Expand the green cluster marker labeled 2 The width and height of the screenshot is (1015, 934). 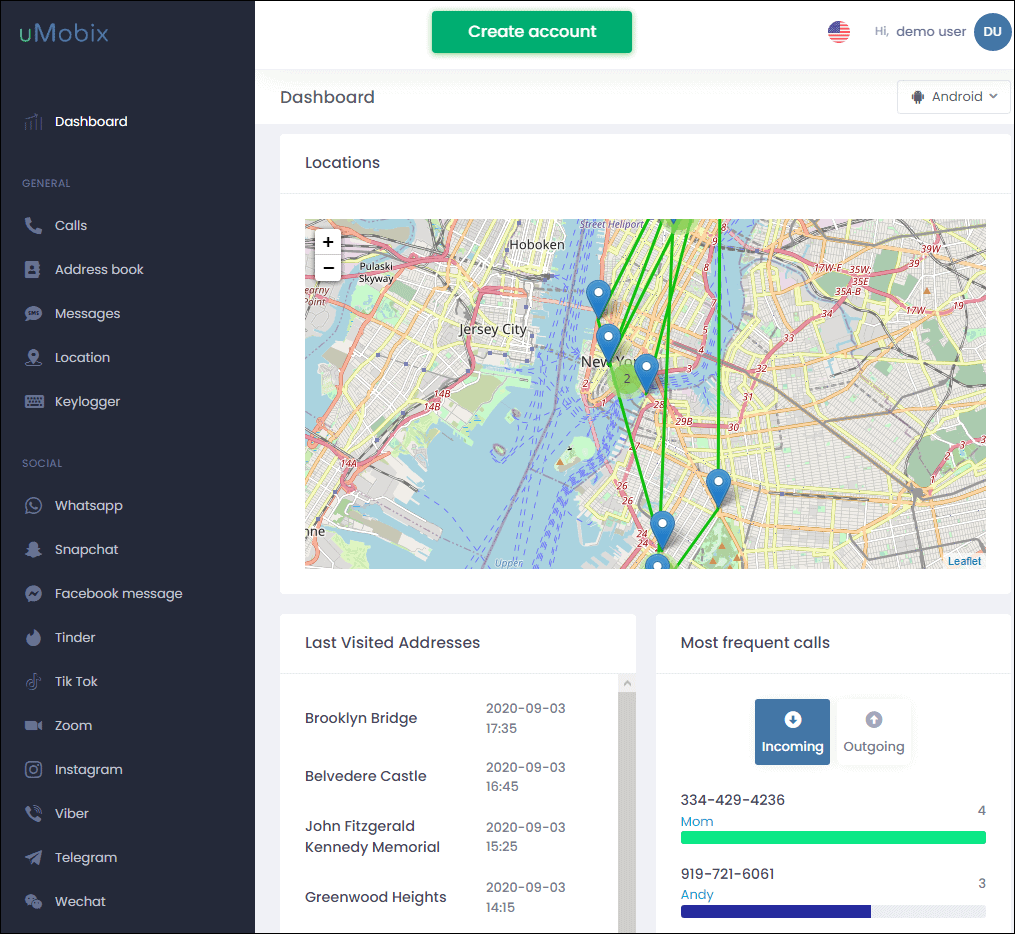pyautogui.click(x=627, y=379)
